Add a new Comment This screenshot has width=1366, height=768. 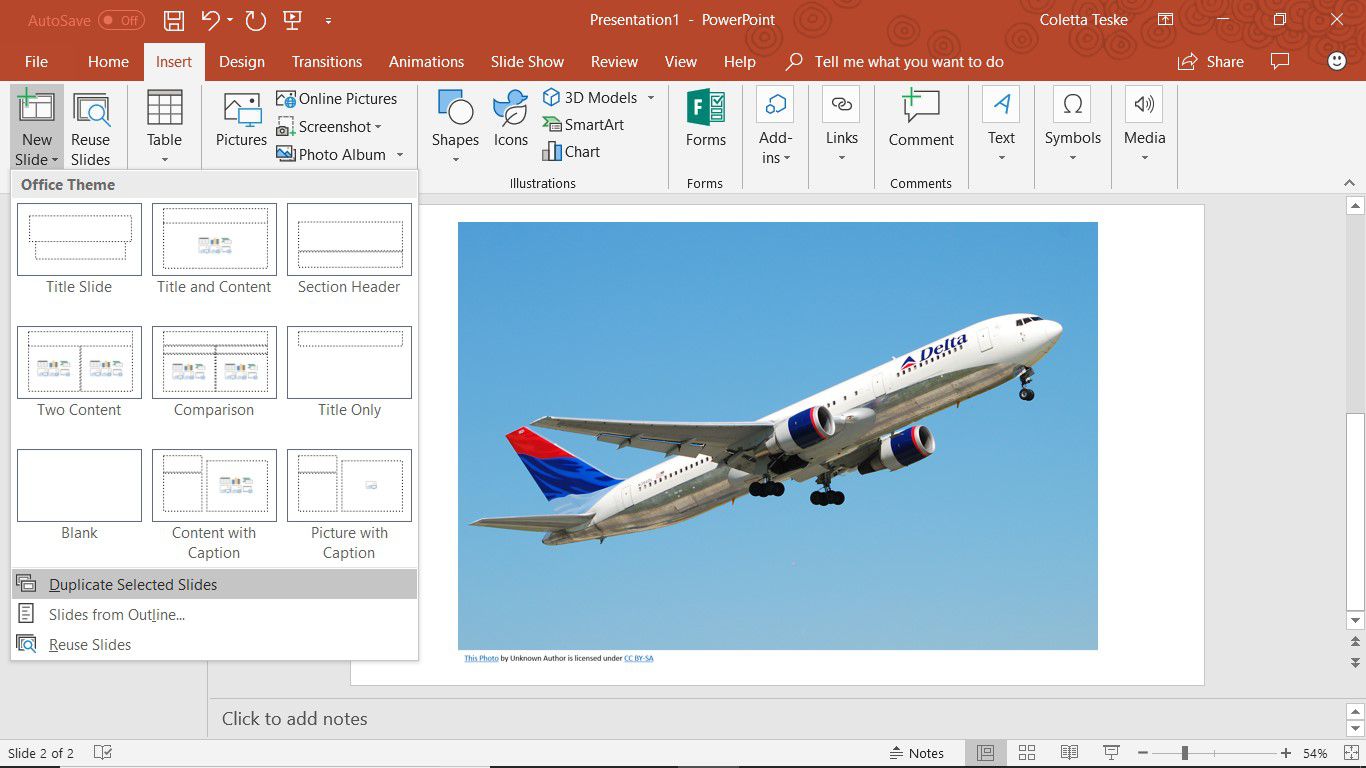(921, 120)
